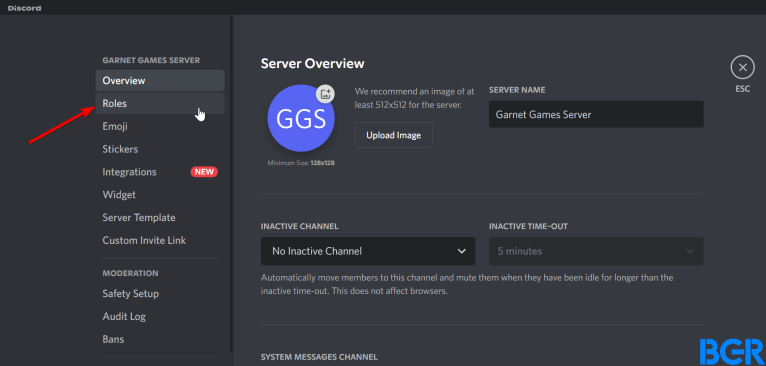Click the NEW badge beside Integrations
This screenshot has width=766, height=366.
click(204, 172)
